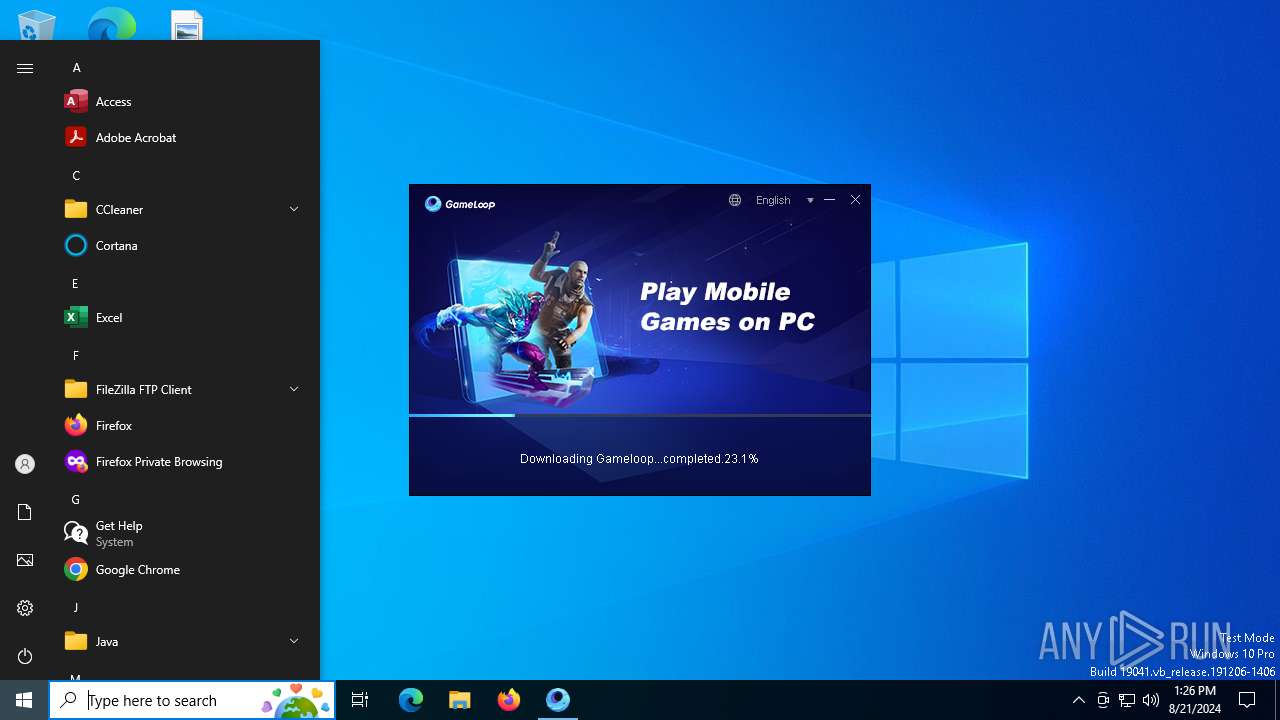Open the network status tray icon

pos(1127,700)
